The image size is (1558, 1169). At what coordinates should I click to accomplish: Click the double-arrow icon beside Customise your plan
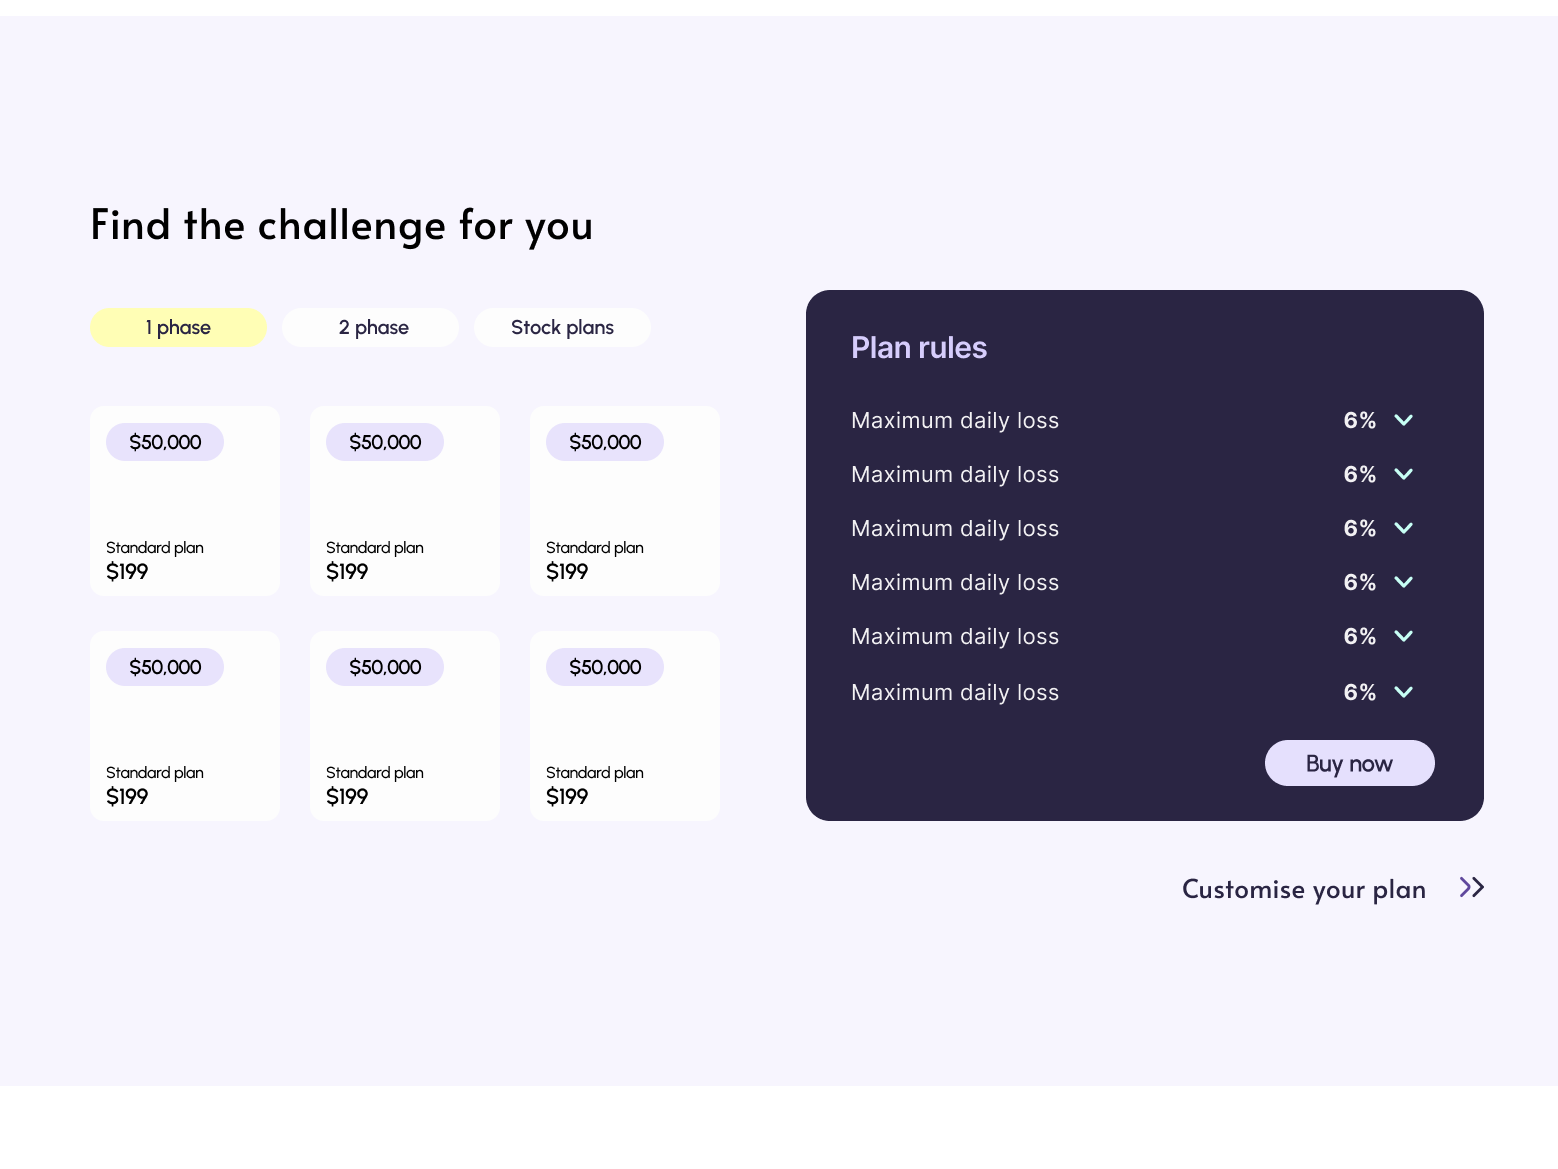click(x=1471, y=887)
